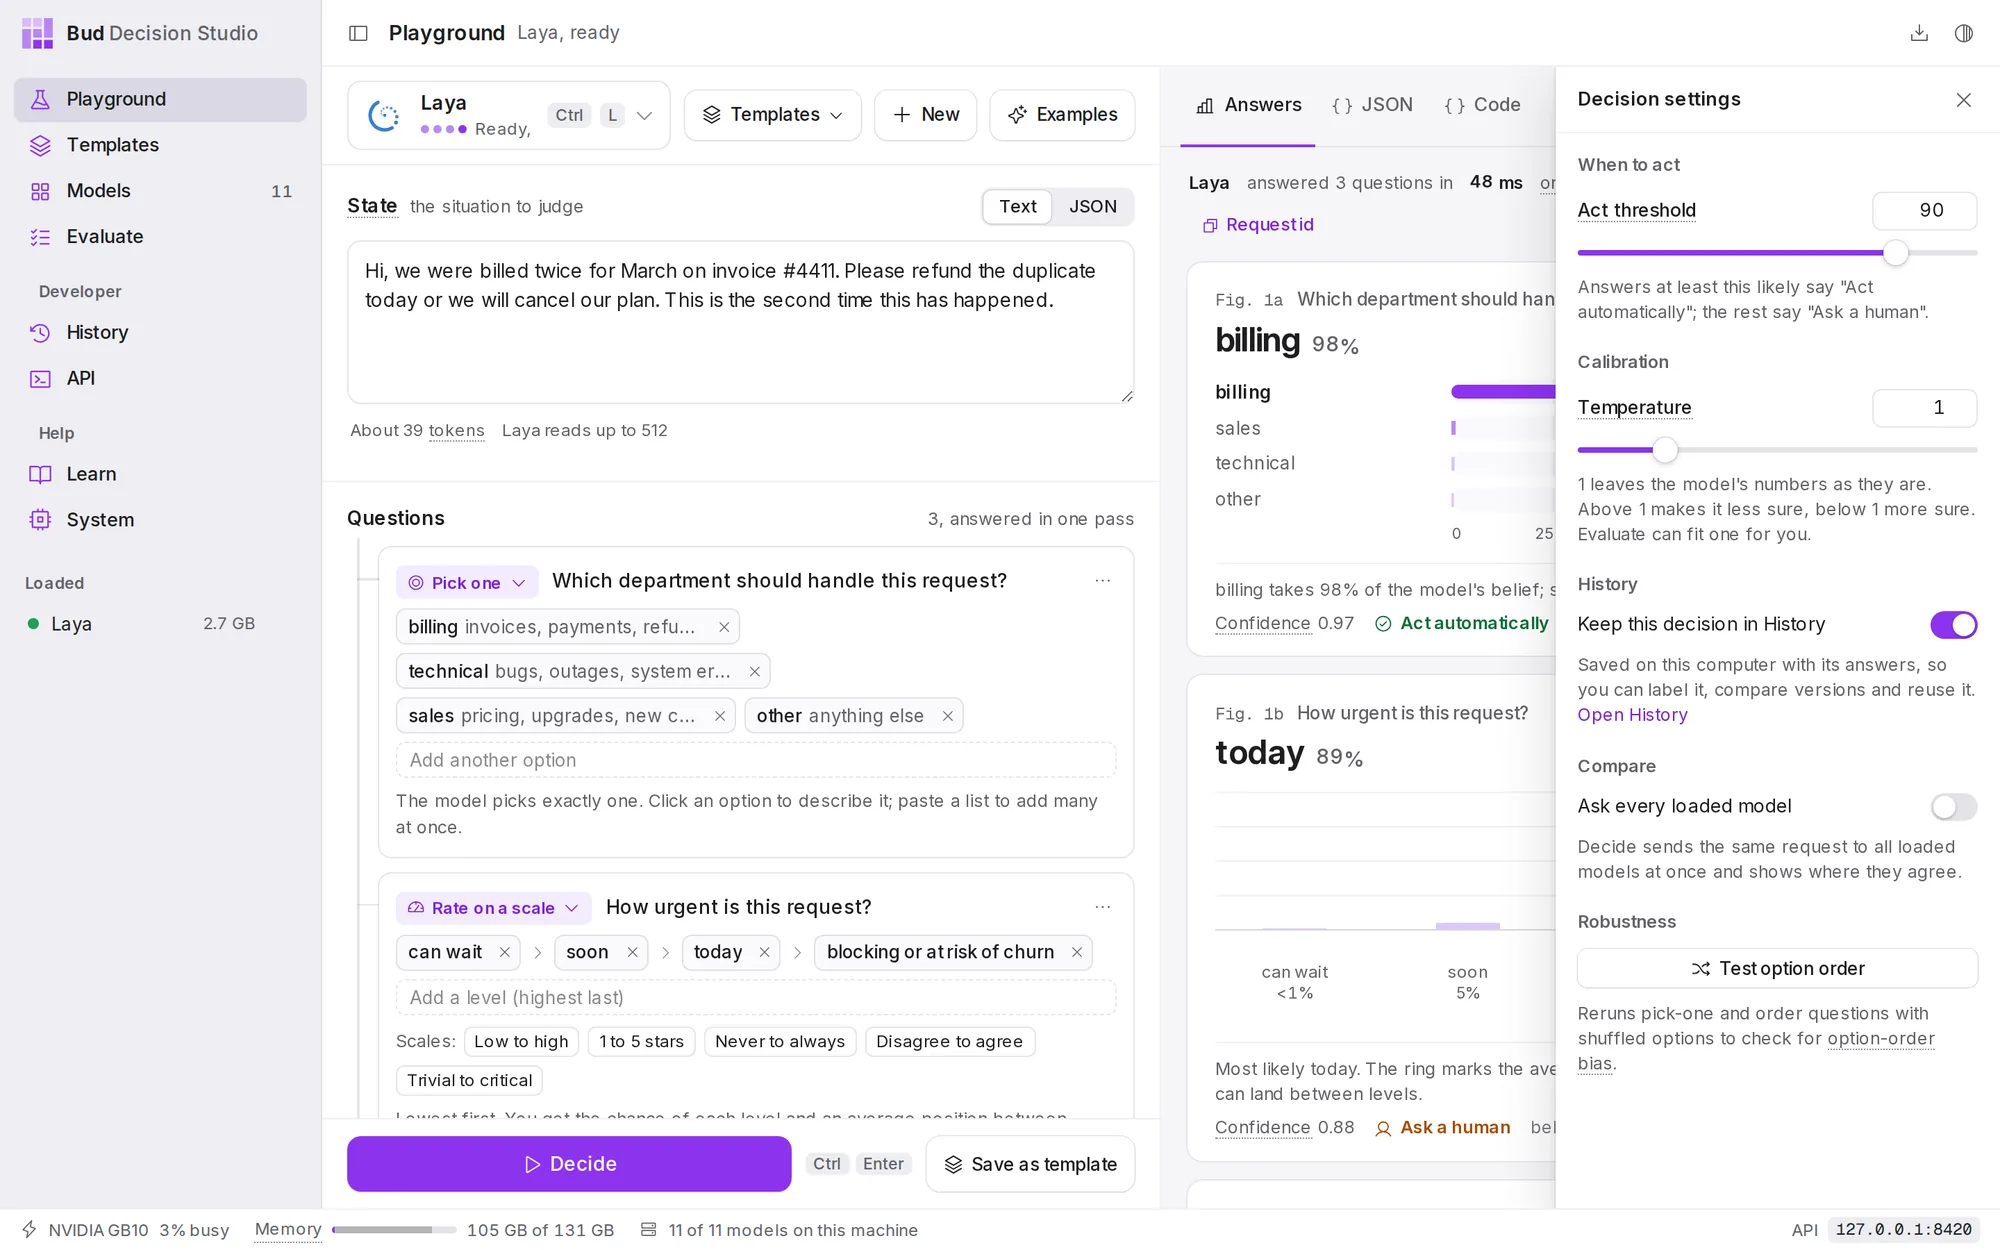
Task: Remove the billing option chip
Action: tap(724, 627)
